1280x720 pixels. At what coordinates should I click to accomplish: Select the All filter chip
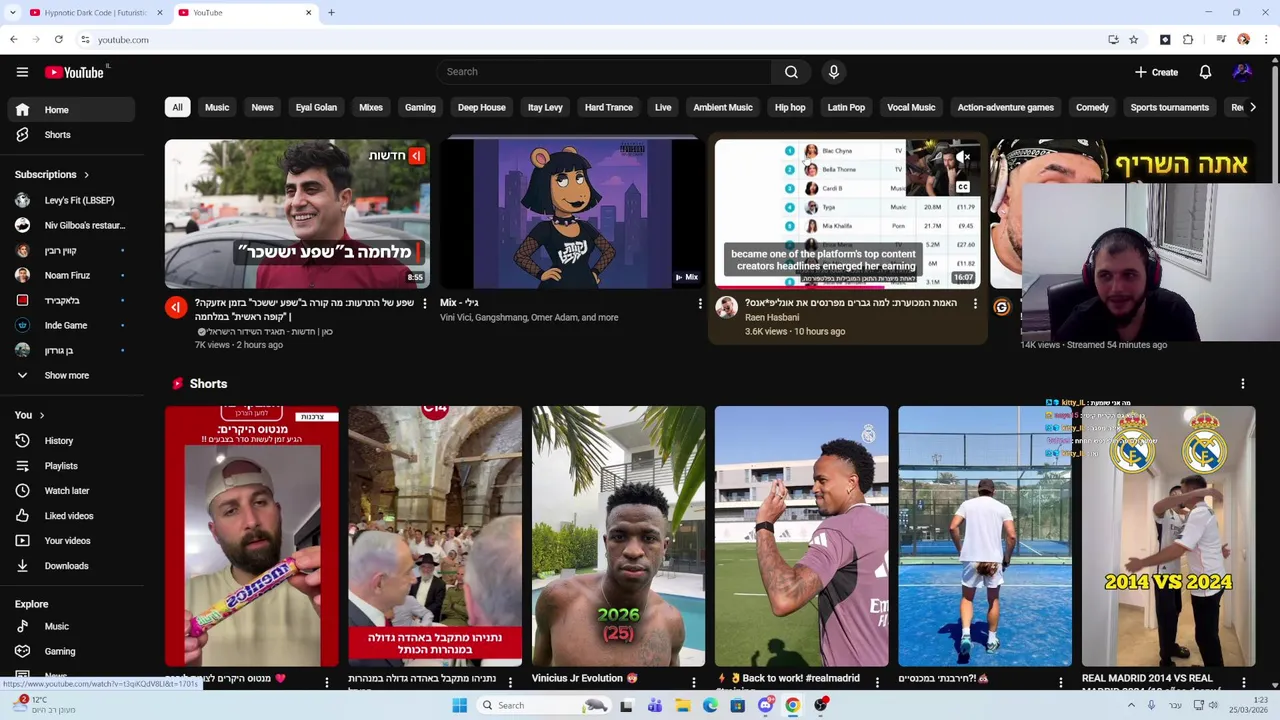coord(177,107)
